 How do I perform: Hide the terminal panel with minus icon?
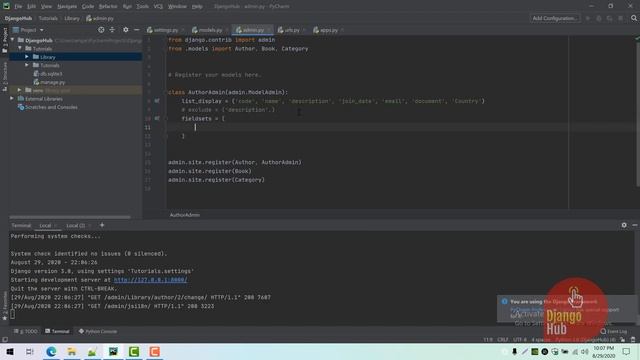pos(635,225)
